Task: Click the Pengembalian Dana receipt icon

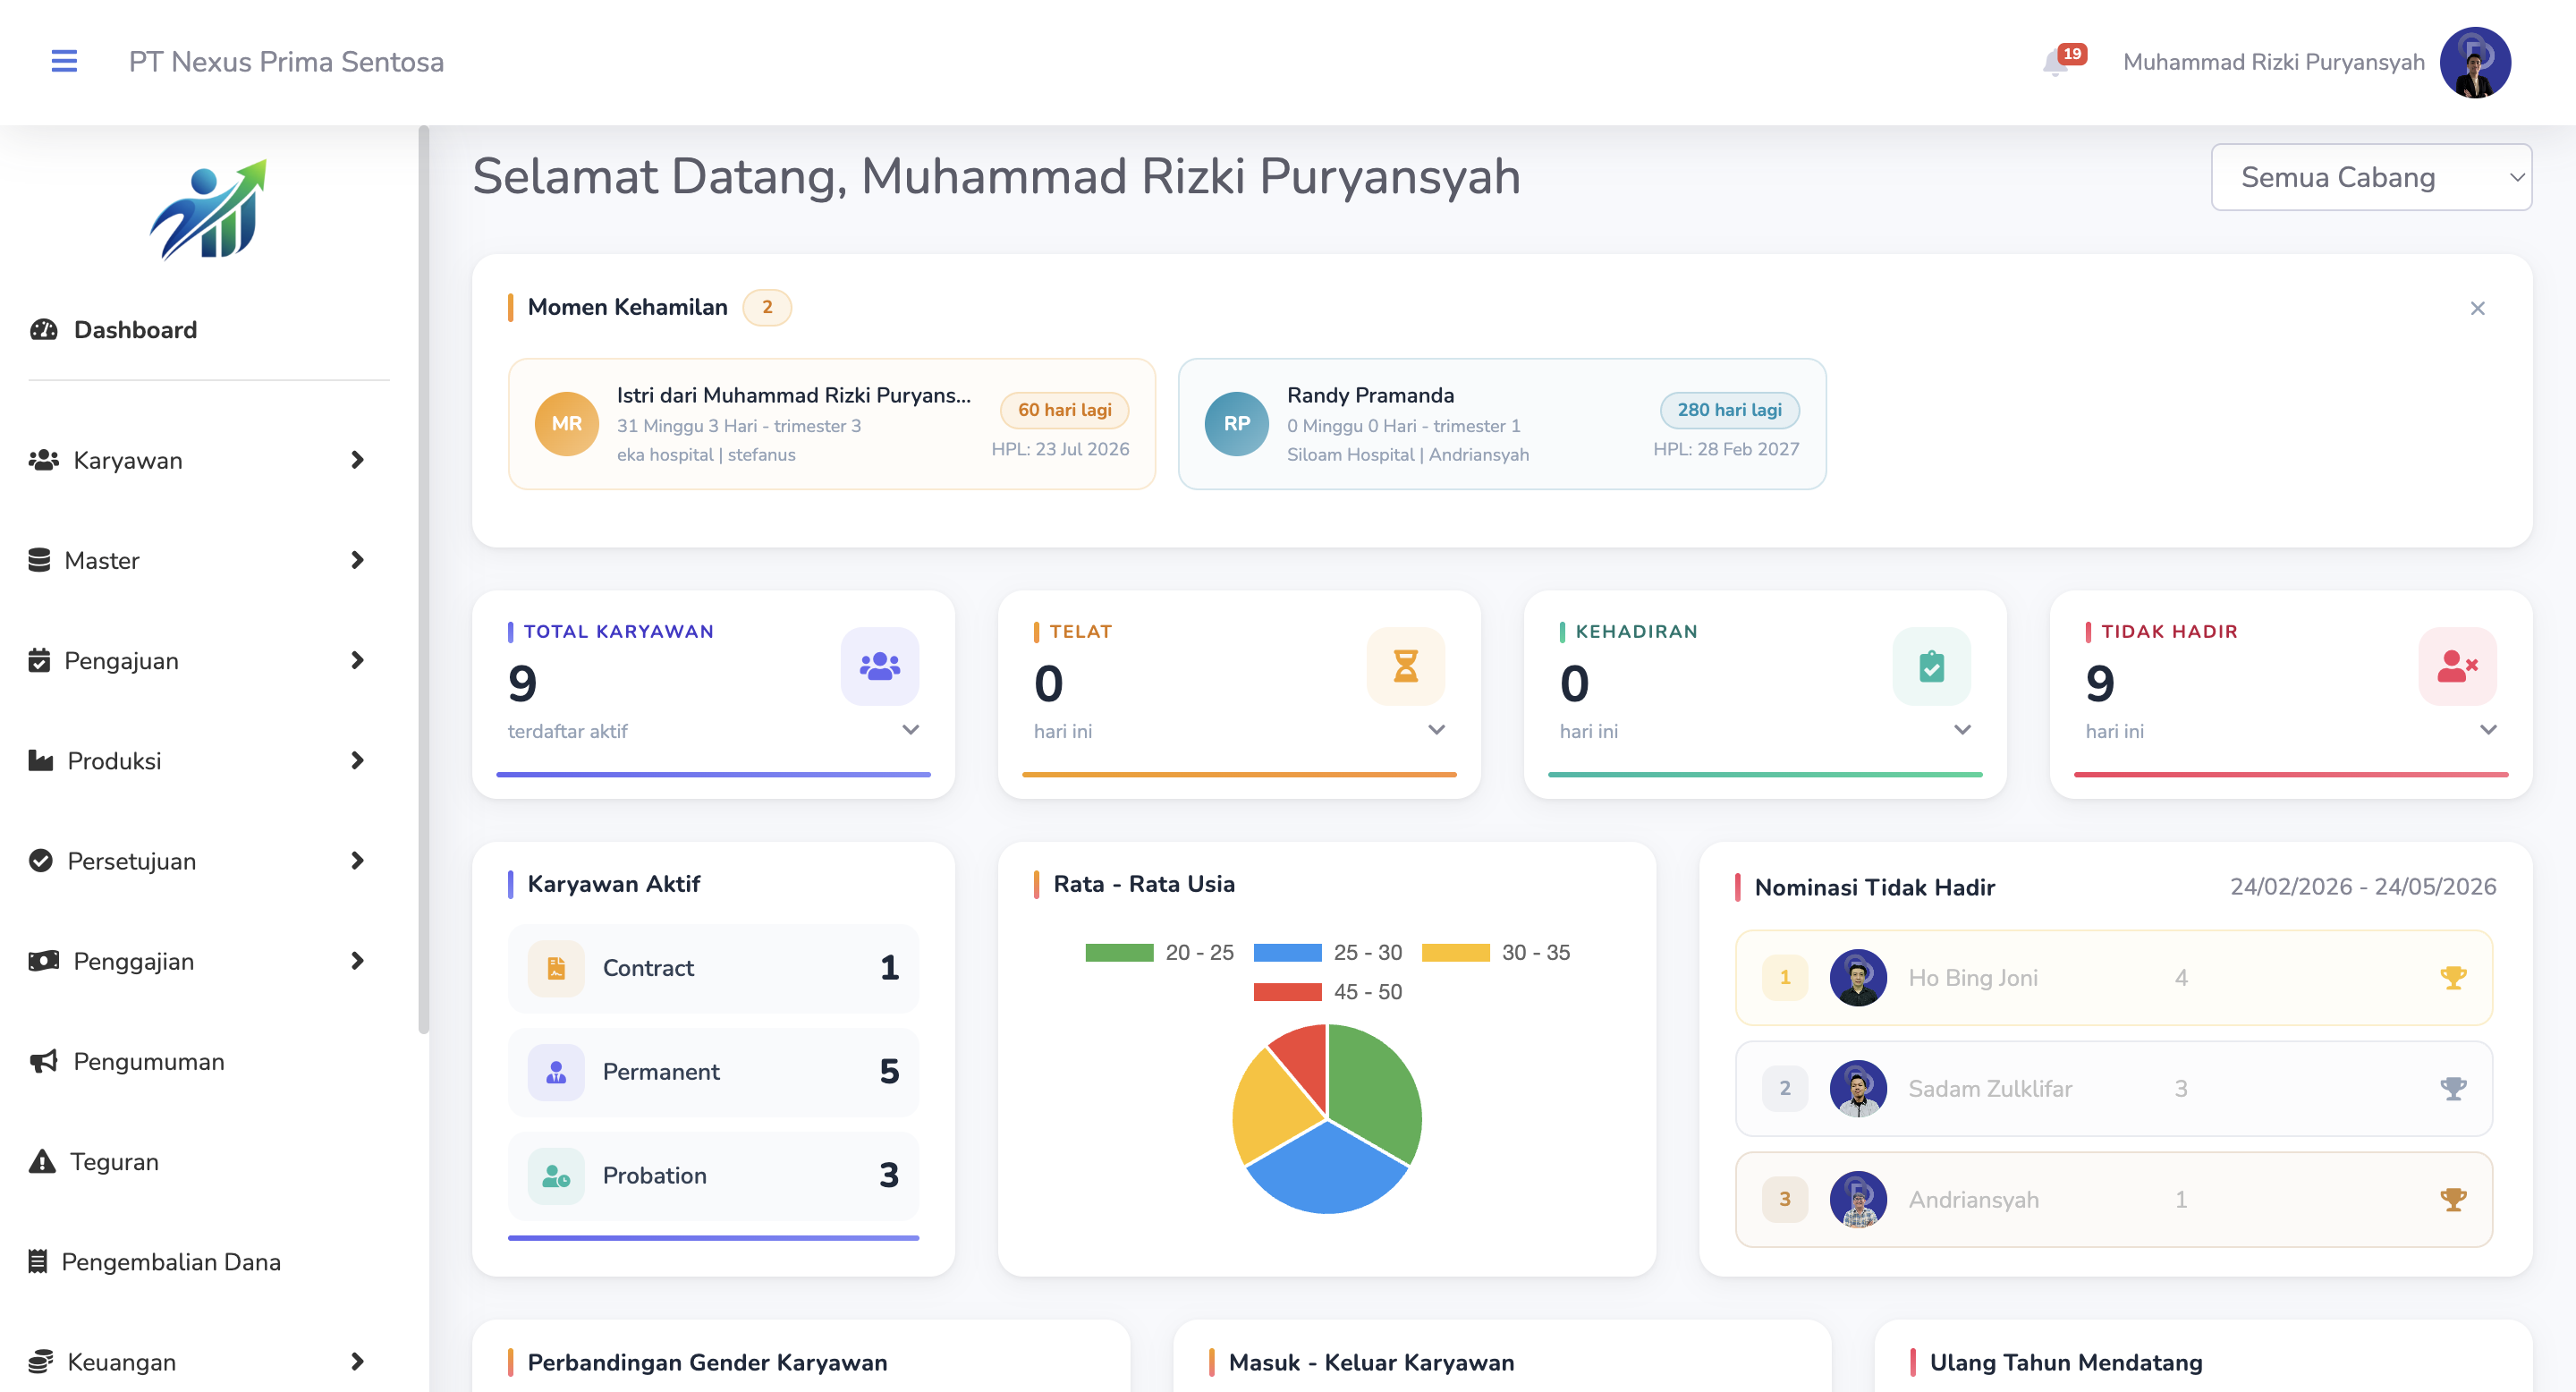Action: [x=38, y=1261]
